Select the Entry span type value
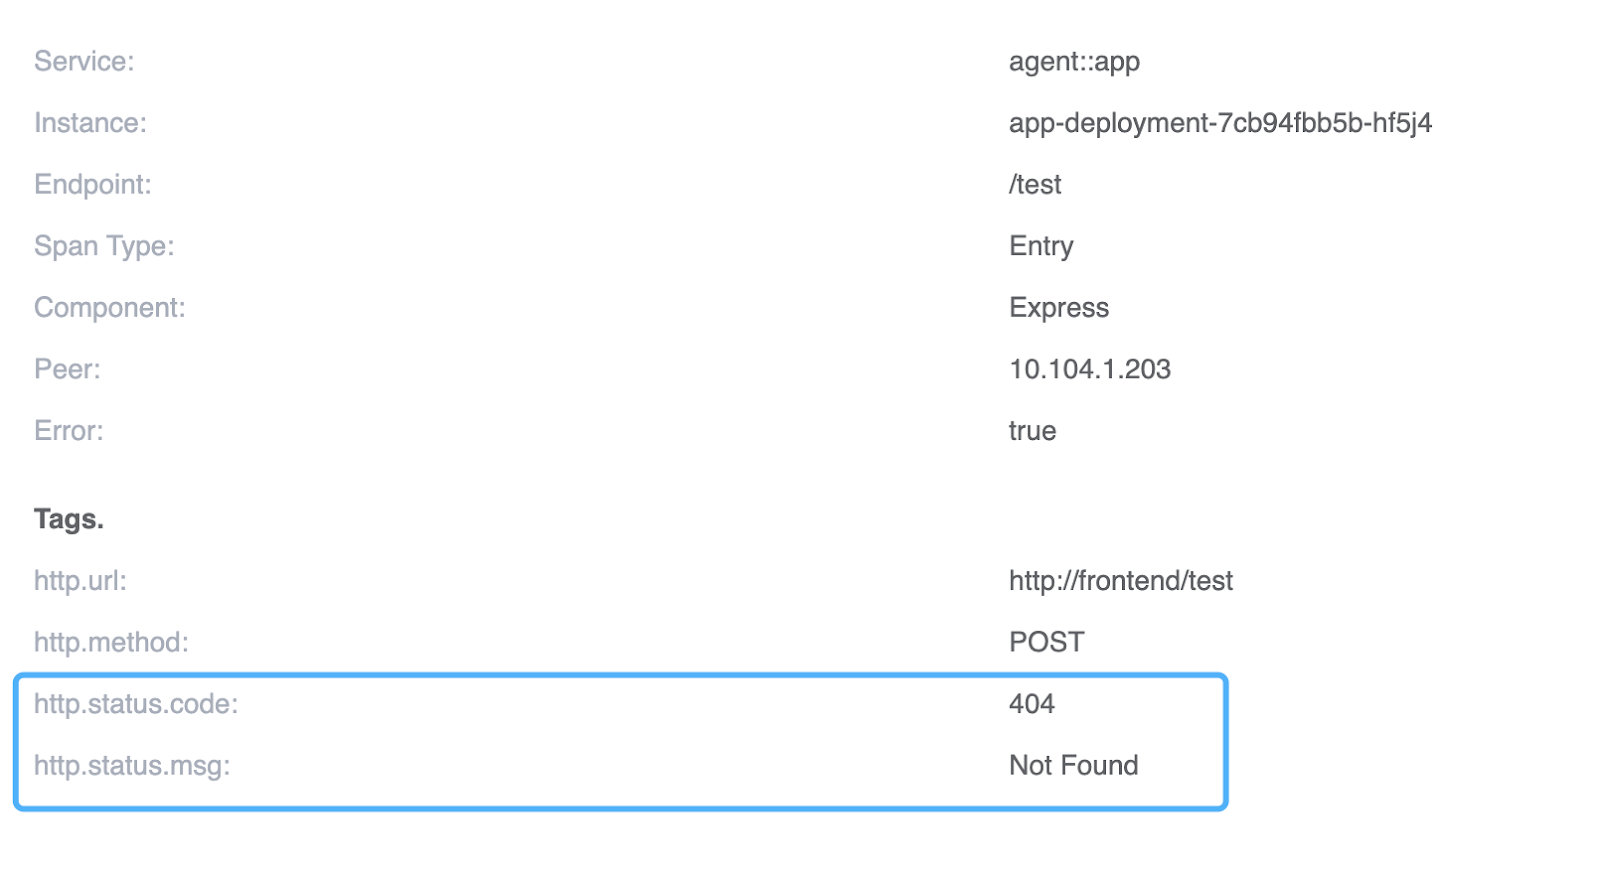This screenshot has width=1600, height=880. (1041, 246)
